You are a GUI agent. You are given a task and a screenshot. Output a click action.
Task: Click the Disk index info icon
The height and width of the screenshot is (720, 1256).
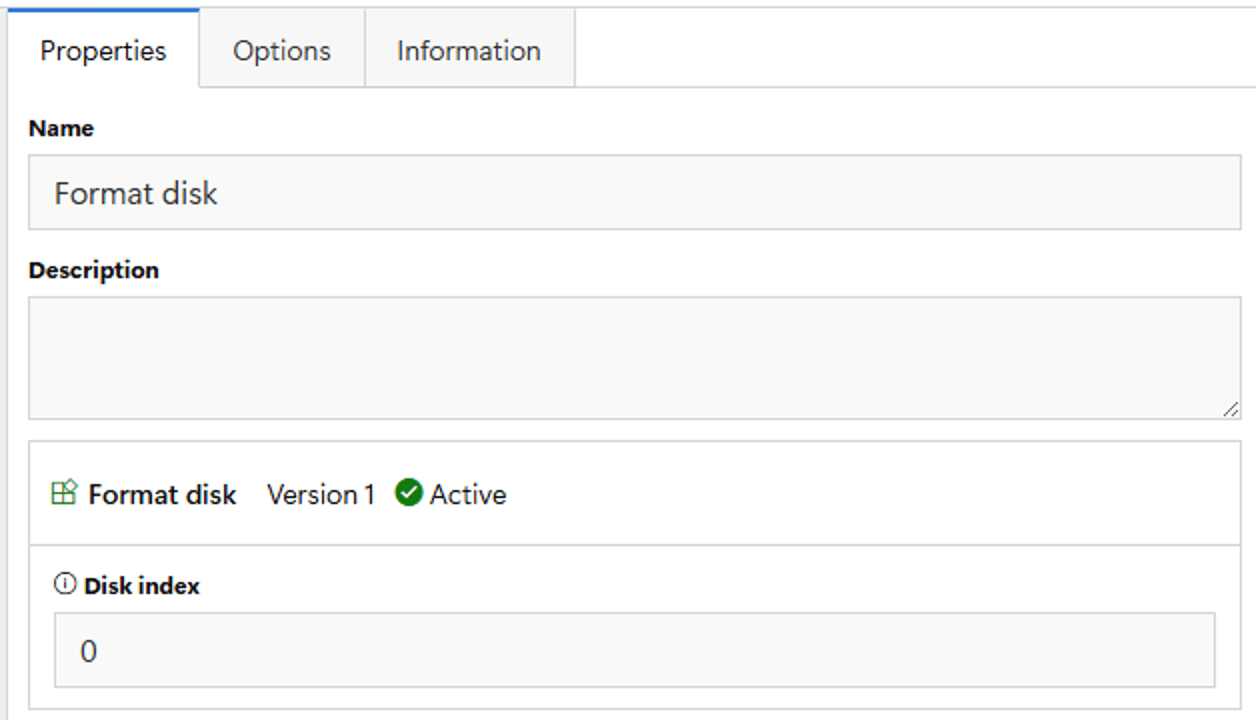[65, 585]
